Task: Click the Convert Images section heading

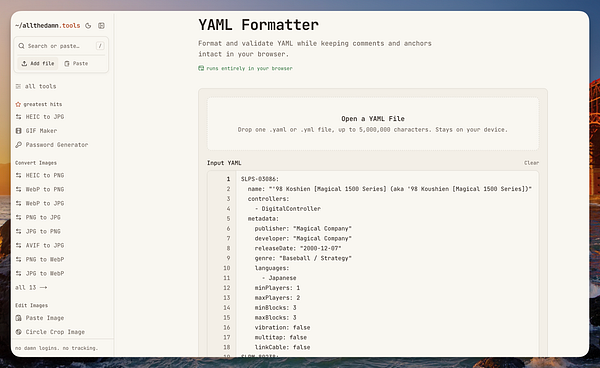Action: 36,163
